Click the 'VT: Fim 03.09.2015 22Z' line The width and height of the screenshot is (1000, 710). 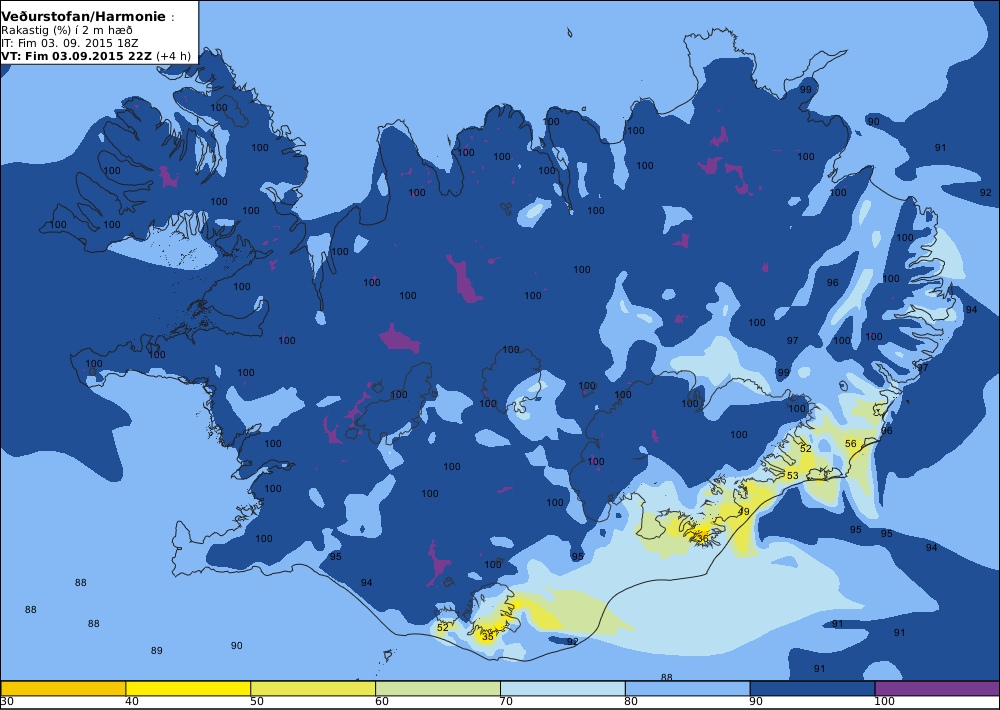coord(77,55)
